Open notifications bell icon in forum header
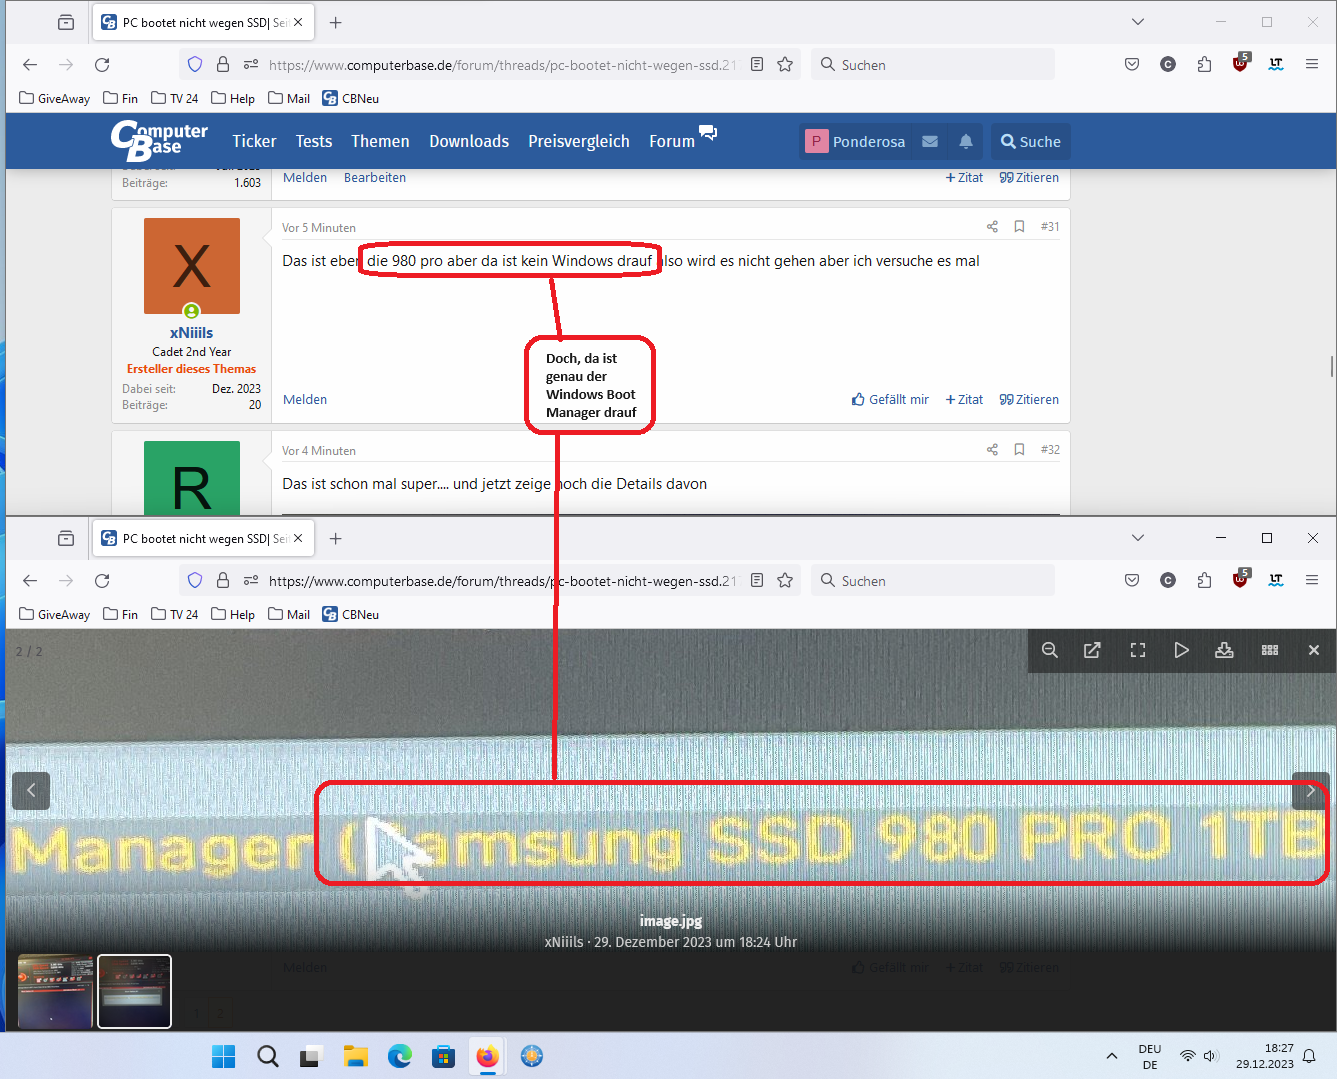Screen dimensions: 1337x1079 pos(966,142)
